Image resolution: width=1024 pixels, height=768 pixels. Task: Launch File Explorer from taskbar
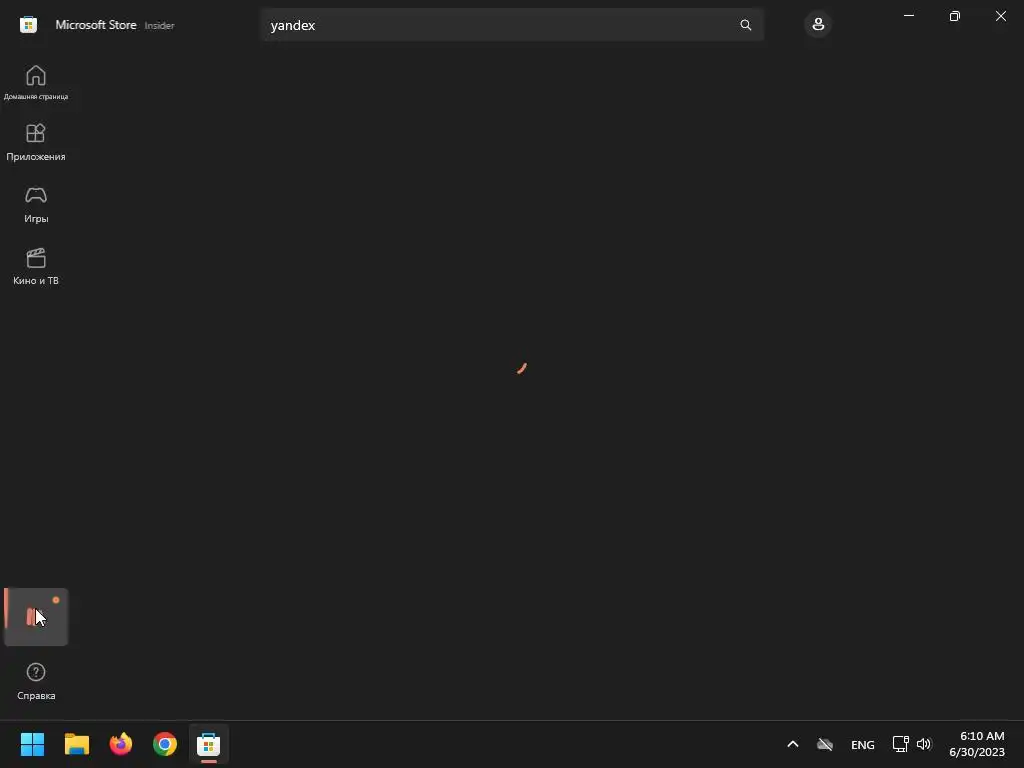click(x=76, y=744)
